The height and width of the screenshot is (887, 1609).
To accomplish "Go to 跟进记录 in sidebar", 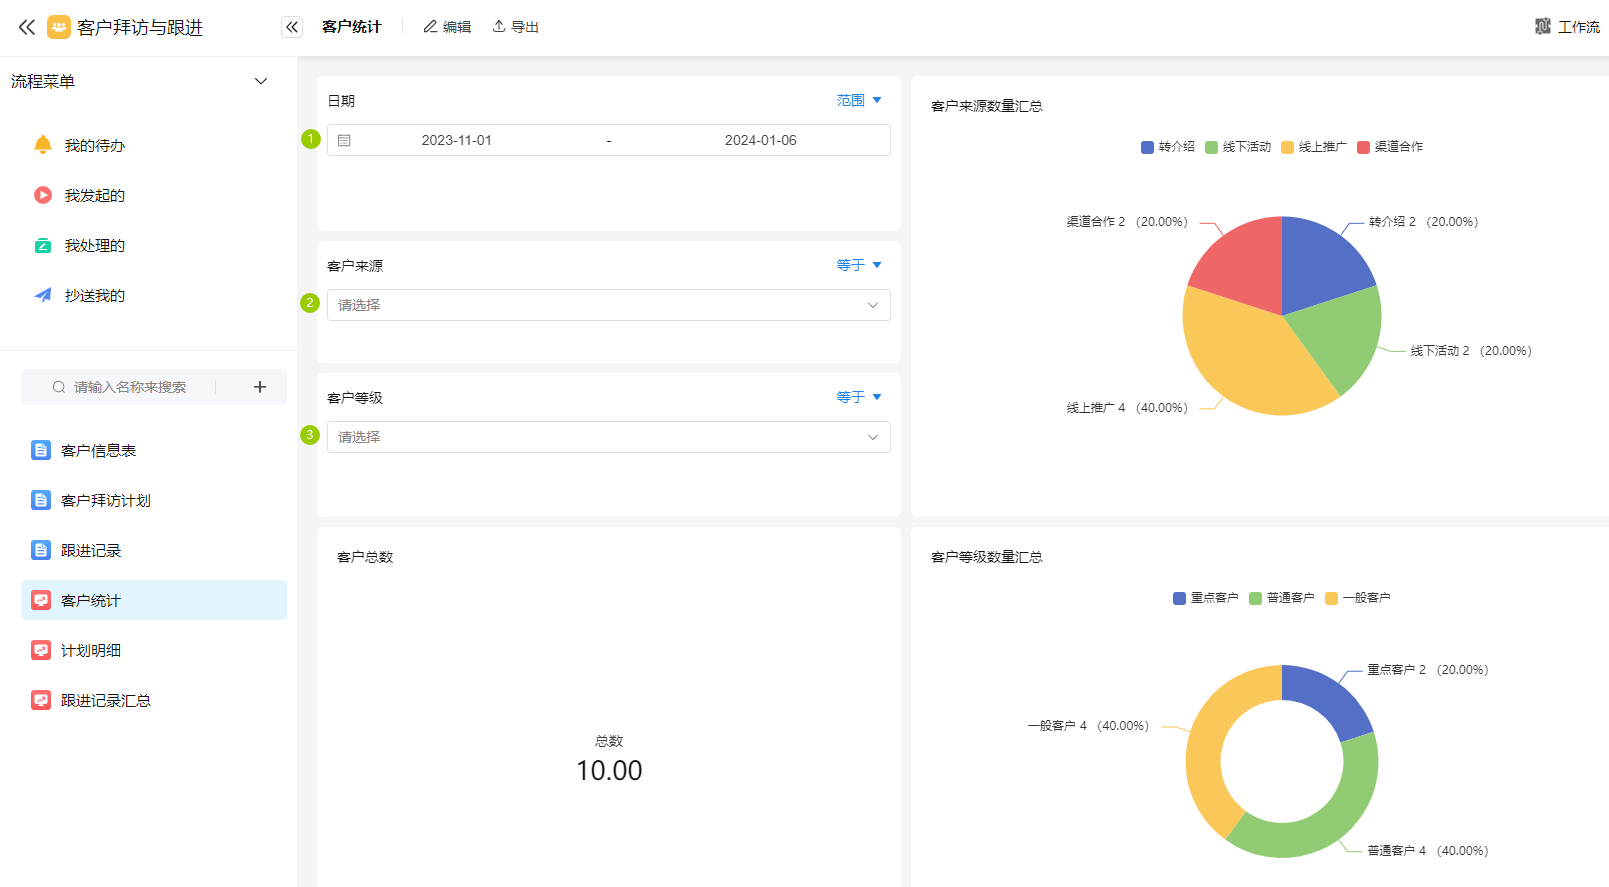I will (153, 550).
